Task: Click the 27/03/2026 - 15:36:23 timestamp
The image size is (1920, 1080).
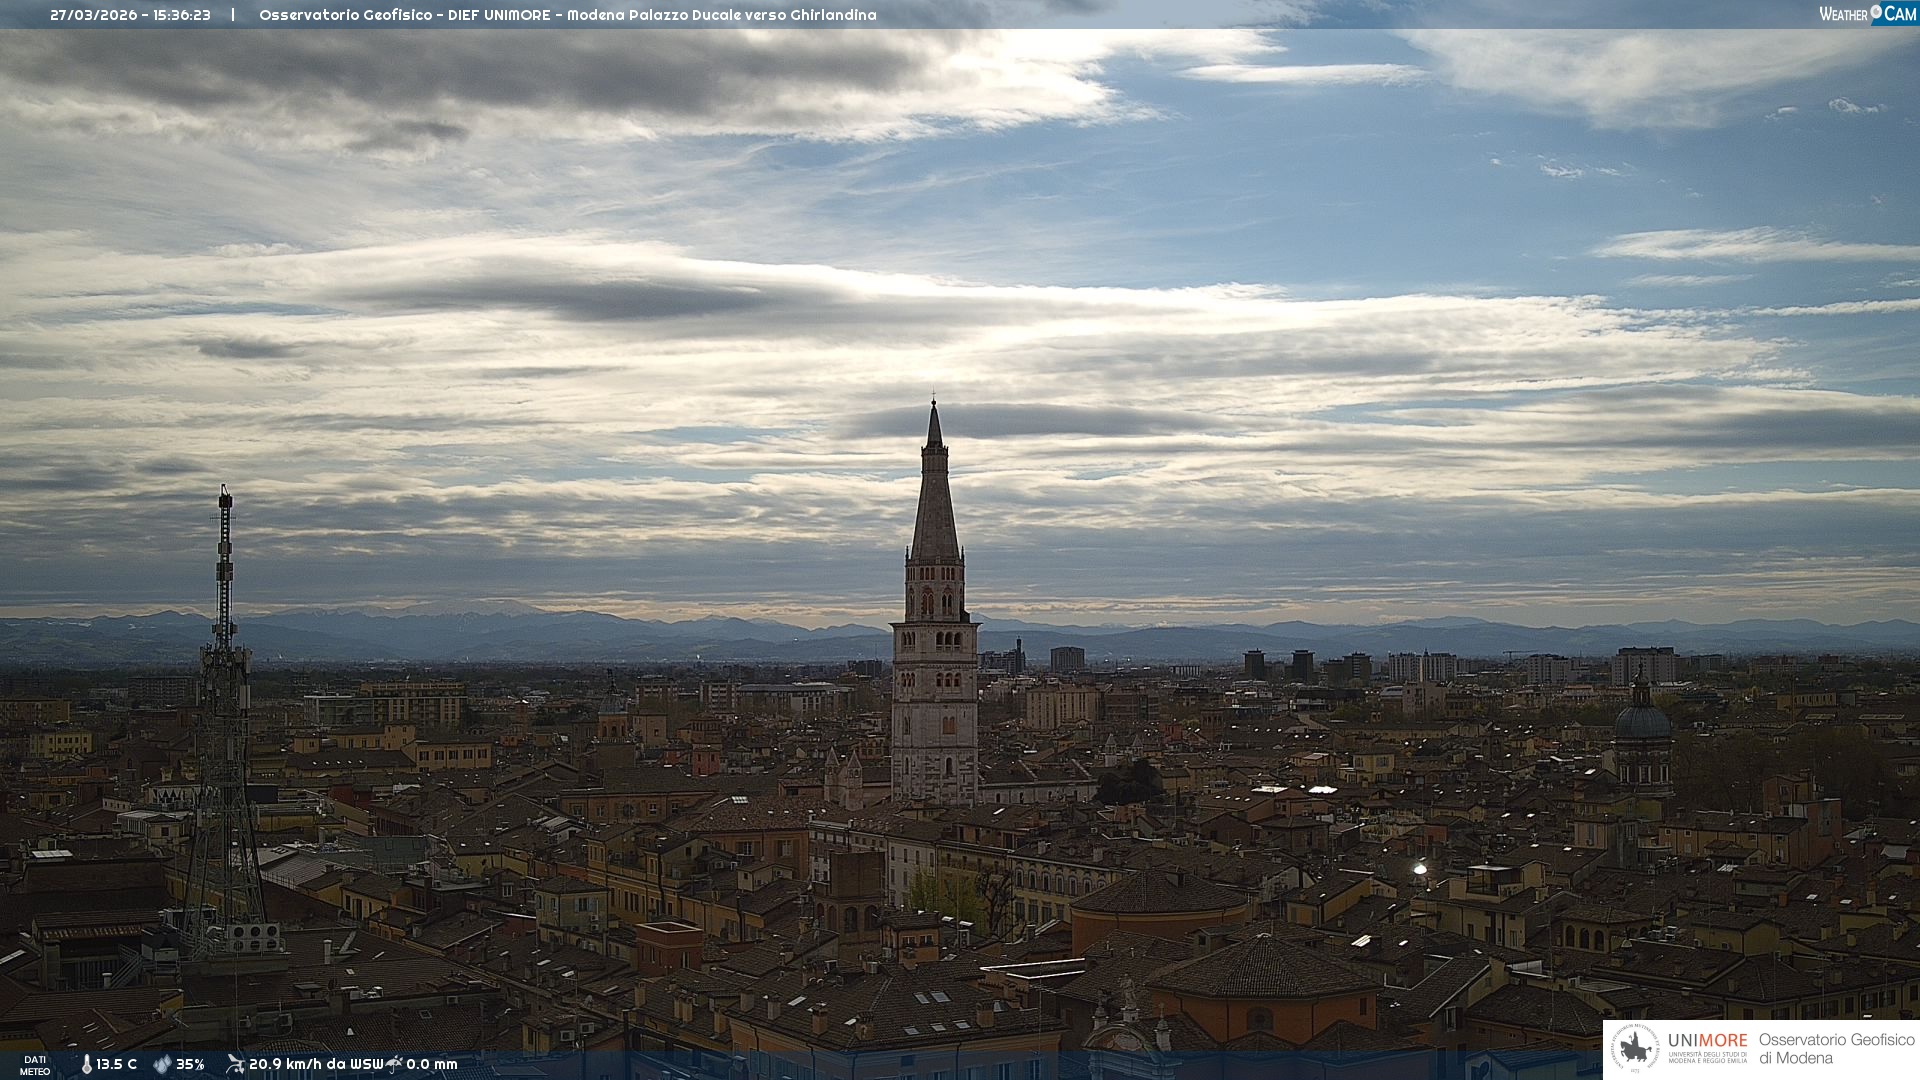Action: (x=130, y=15)
